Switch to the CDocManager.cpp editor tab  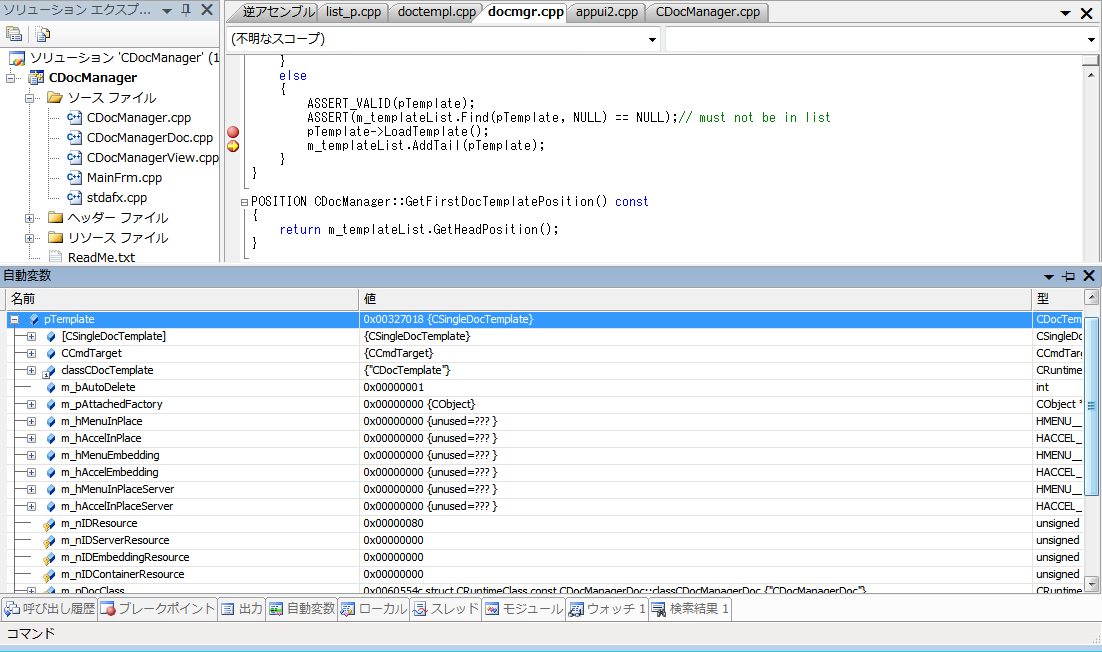[708, 12]
